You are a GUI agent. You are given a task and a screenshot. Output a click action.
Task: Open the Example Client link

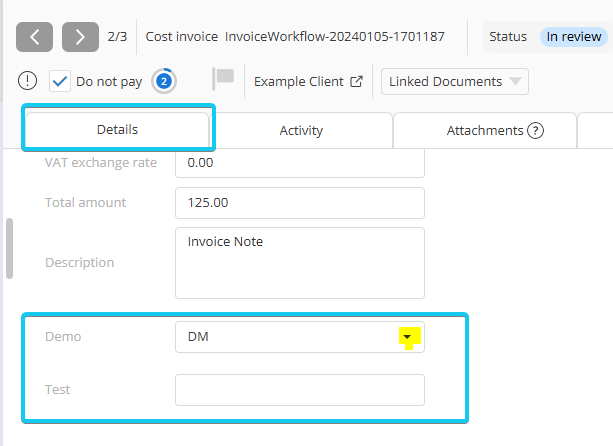(x=299, y=81)
